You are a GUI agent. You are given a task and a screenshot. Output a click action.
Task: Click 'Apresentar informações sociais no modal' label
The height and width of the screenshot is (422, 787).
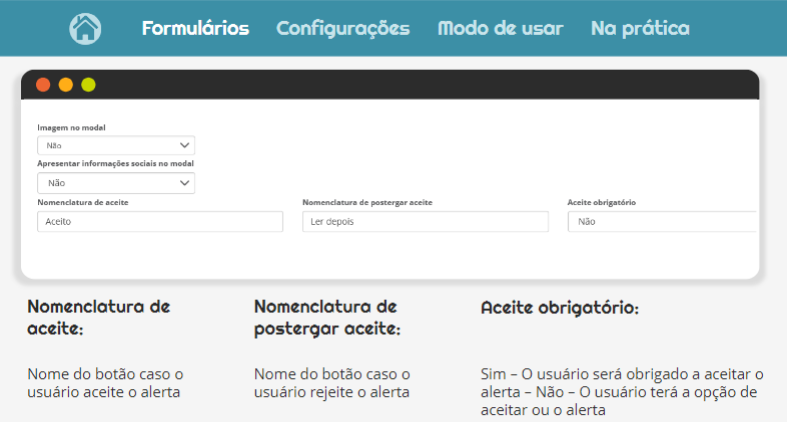115,164
